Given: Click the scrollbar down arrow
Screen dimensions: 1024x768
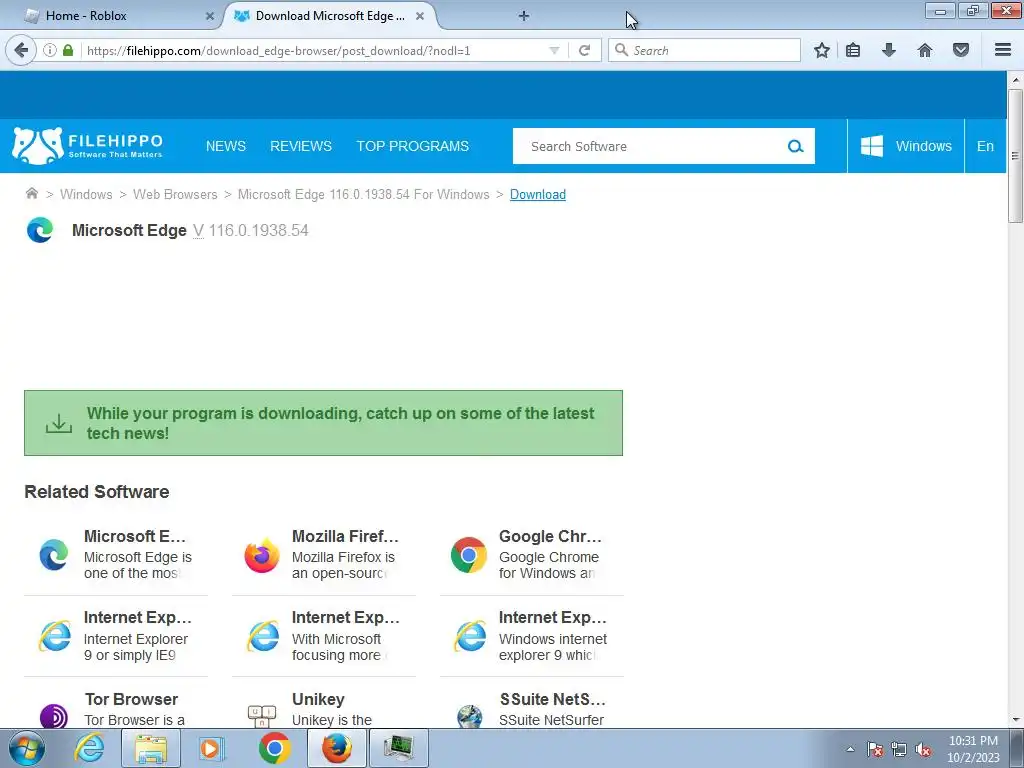Looking at the screenshot, I should [1015, 720].
